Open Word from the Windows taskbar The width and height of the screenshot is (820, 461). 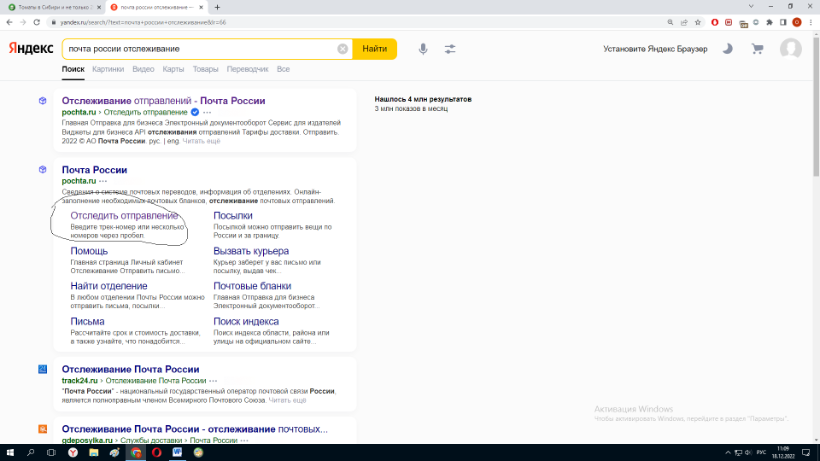(x=177, y=452)
